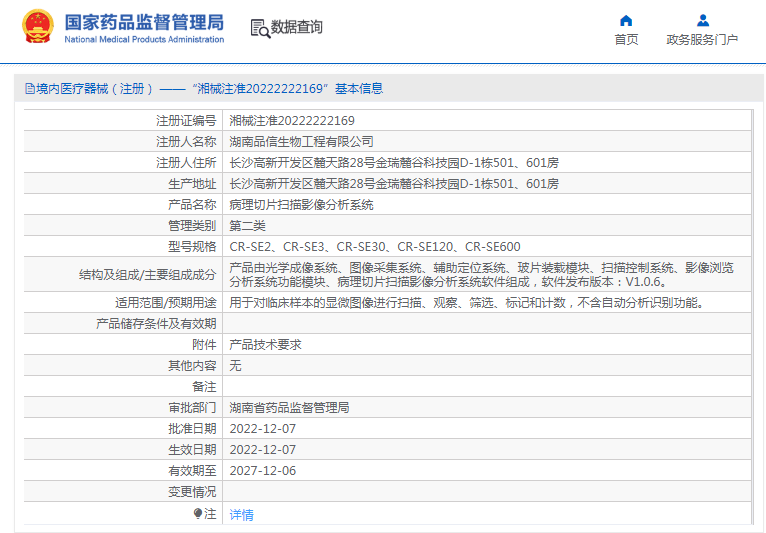Click National Medical Products Administration text
The image size is (766, 533).
(144, 39)
